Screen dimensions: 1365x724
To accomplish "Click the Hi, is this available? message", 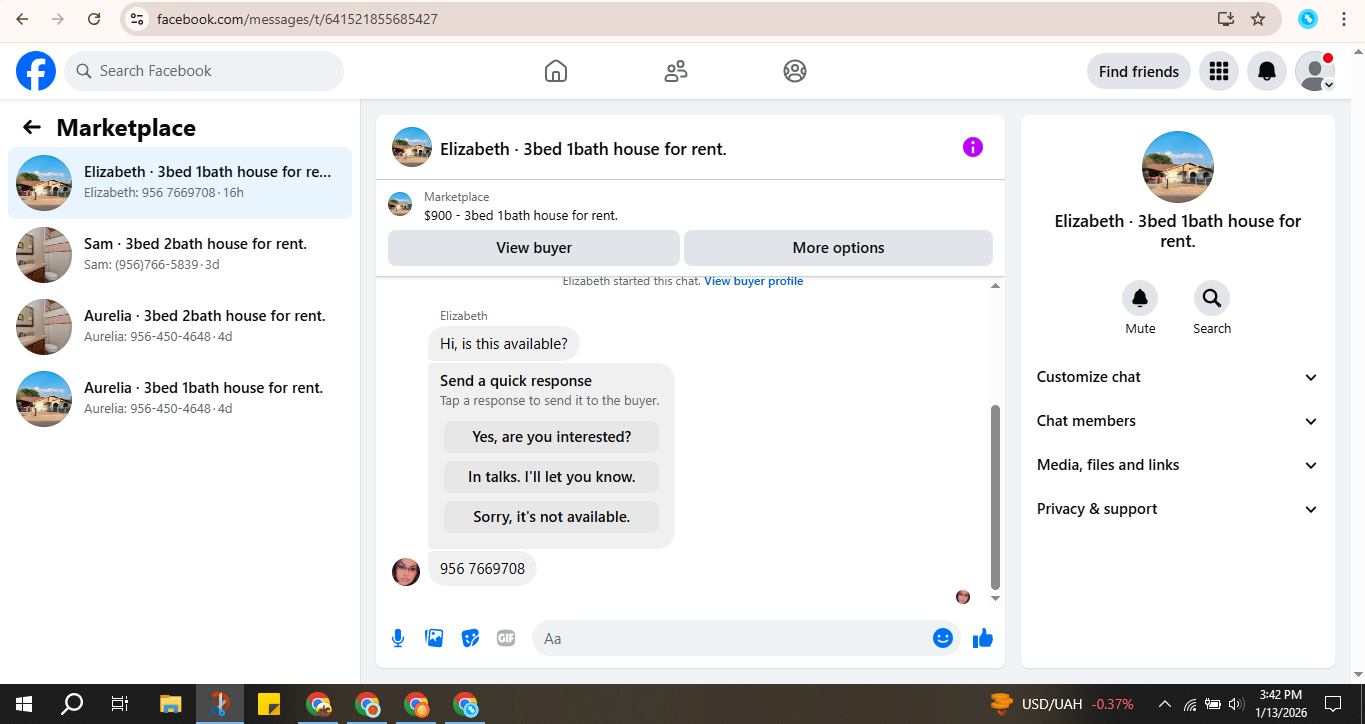I will coord(504,344).
